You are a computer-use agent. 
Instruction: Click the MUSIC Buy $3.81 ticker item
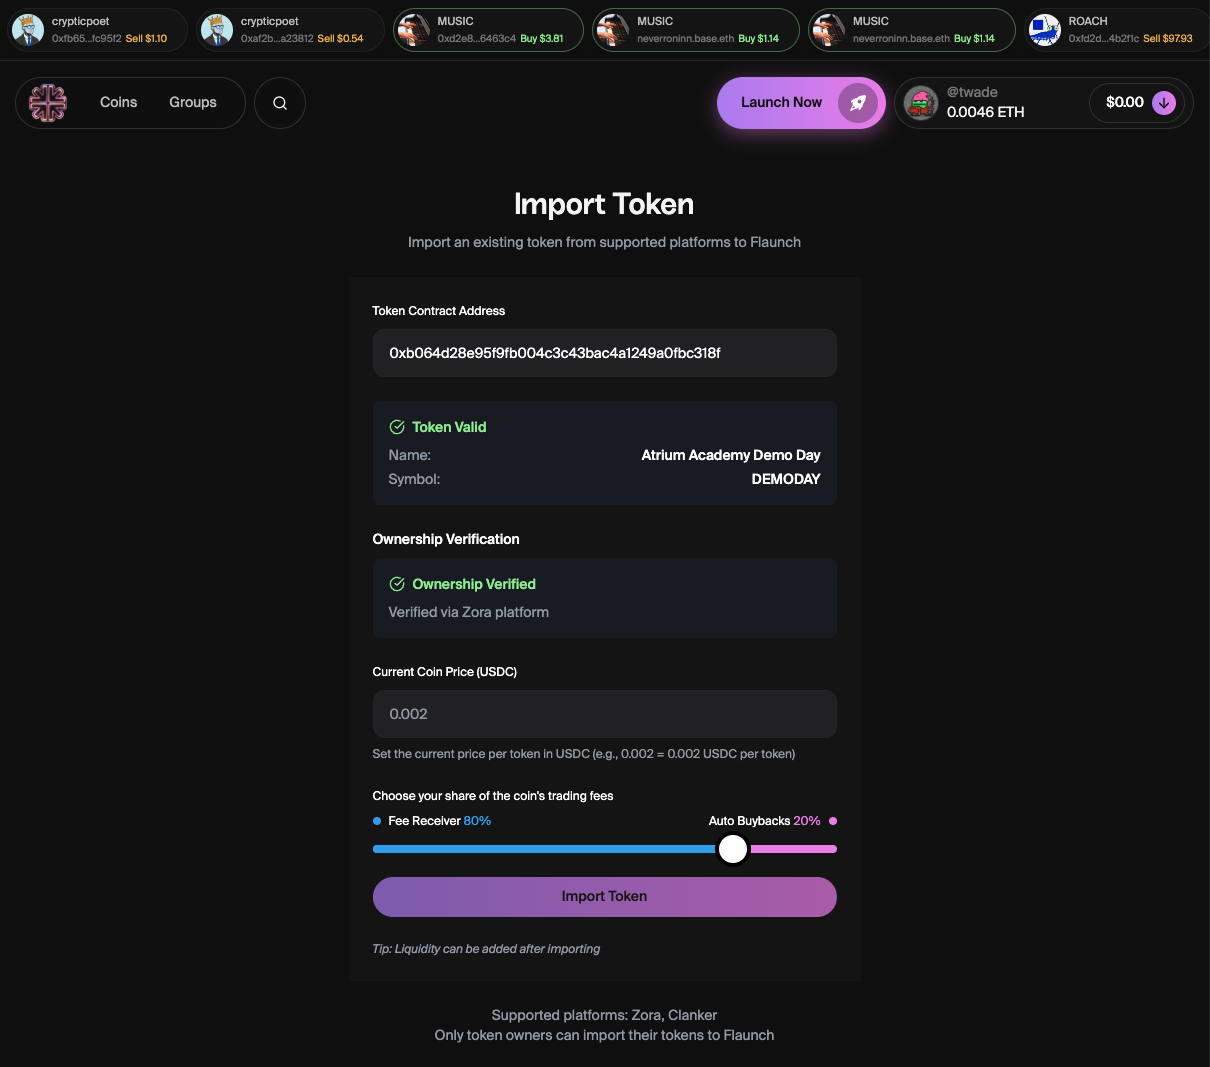[x=488, y=30]
